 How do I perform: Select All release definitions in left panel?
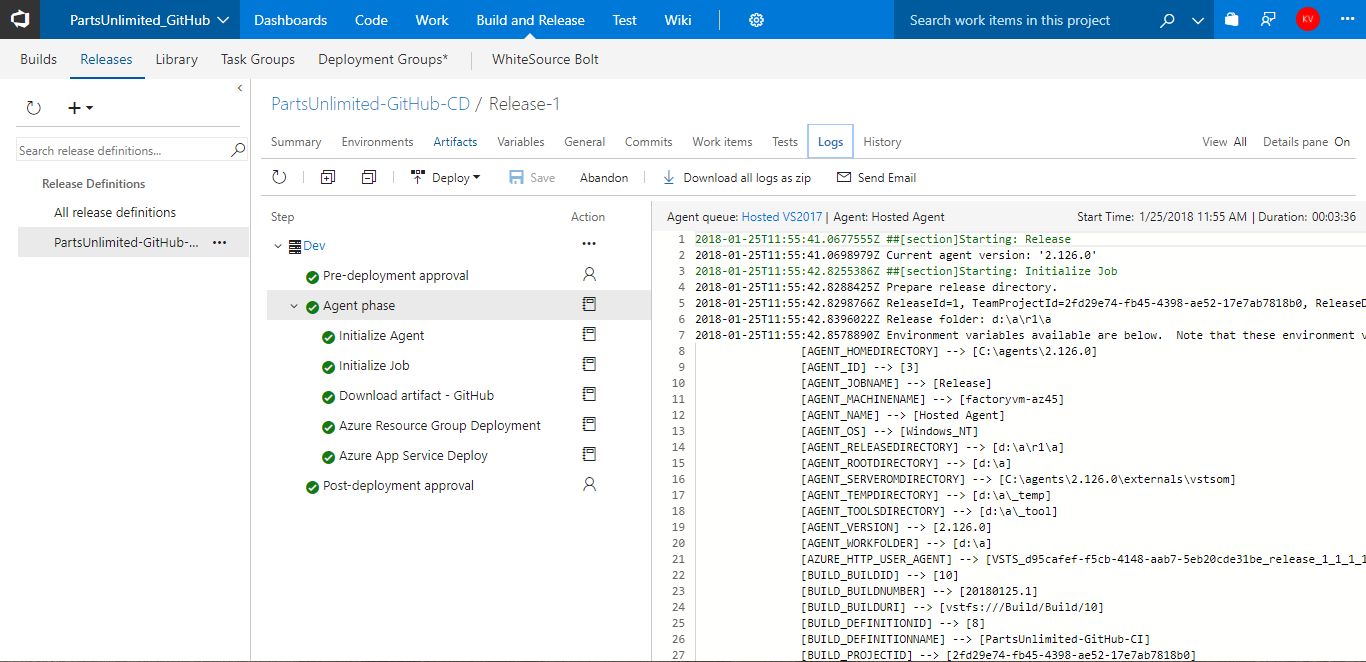click(x=115, y=212)
